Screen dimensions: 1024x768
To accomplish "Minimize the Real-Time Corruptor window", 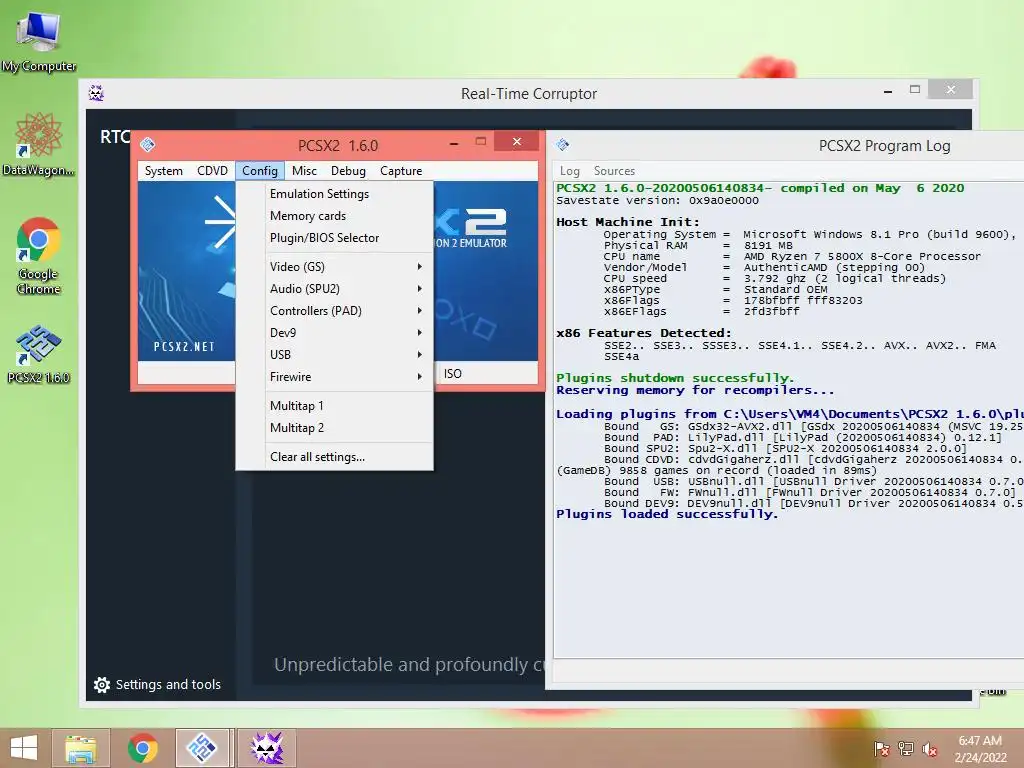I will pos(888,91).
